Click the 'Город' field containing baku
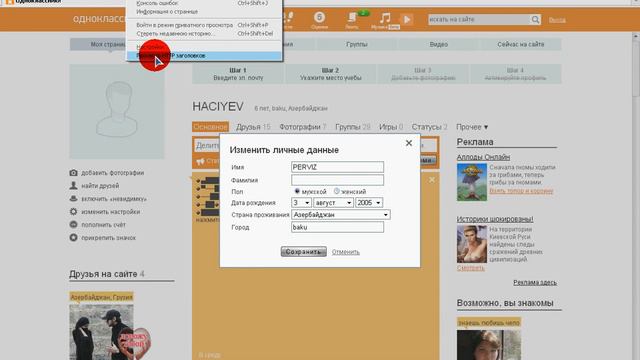This screenshot has height=360, width=640. pos(337,227)
